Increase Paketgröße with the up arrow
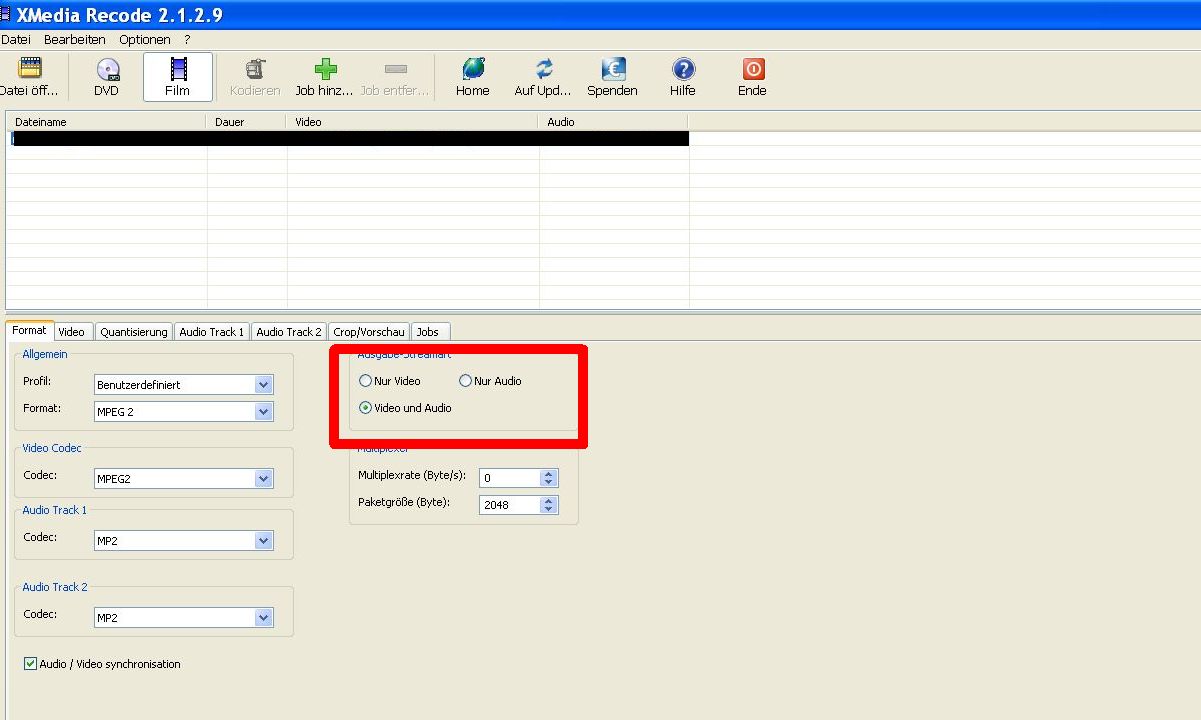This screenshot has height=720, width=1201. [548, 501]
